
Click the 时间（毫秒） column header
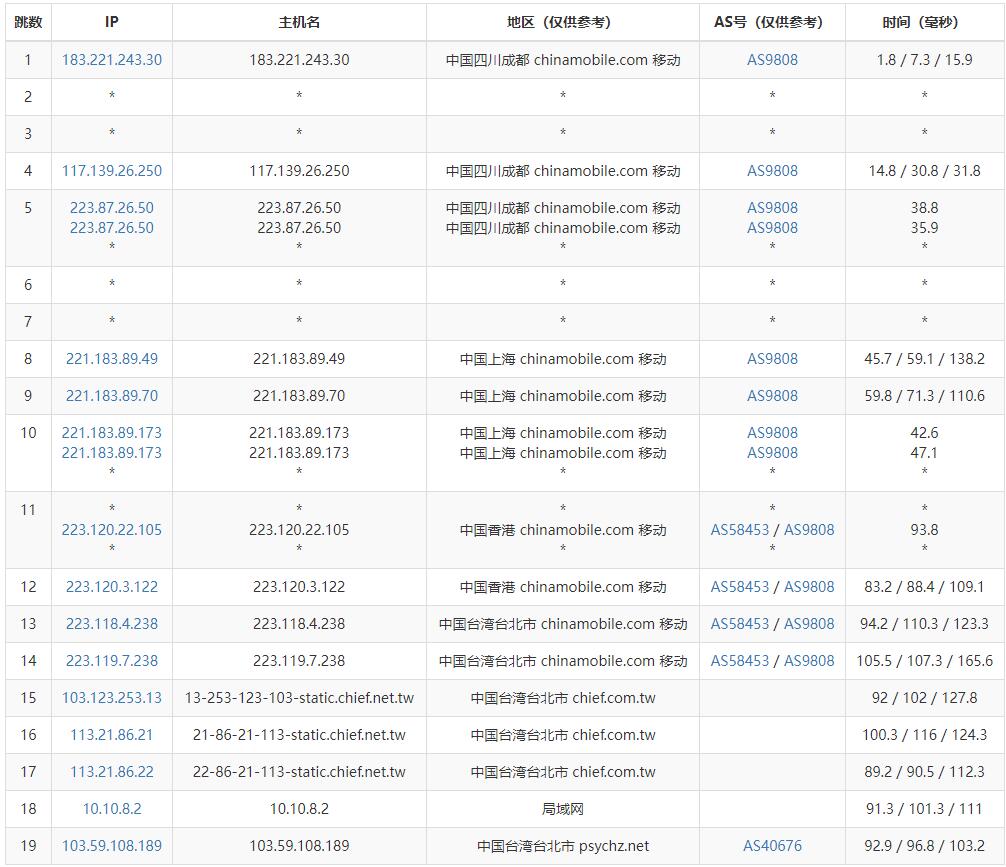pyautogui.click(x=925, y=22)
